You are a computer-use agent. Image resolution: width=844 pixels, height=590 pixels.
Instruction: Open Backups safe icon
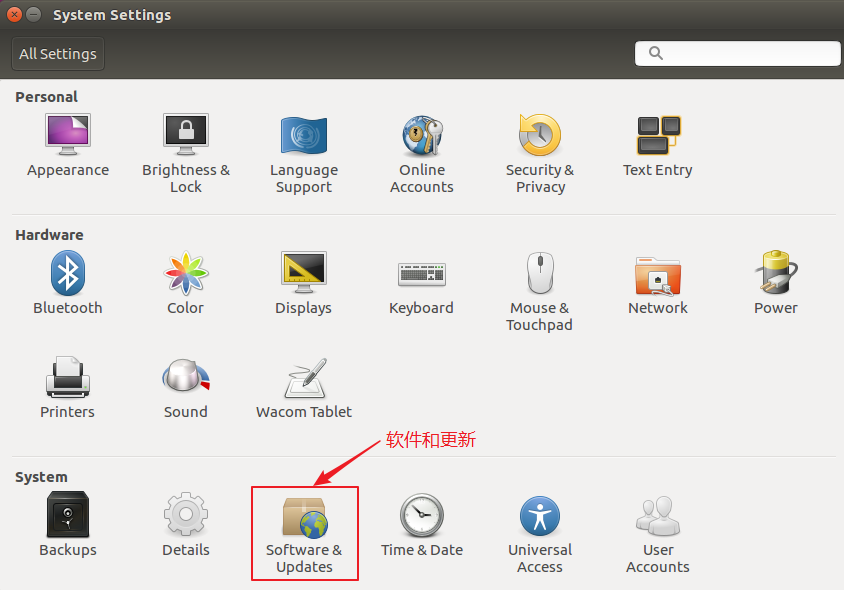pos(68,514)
